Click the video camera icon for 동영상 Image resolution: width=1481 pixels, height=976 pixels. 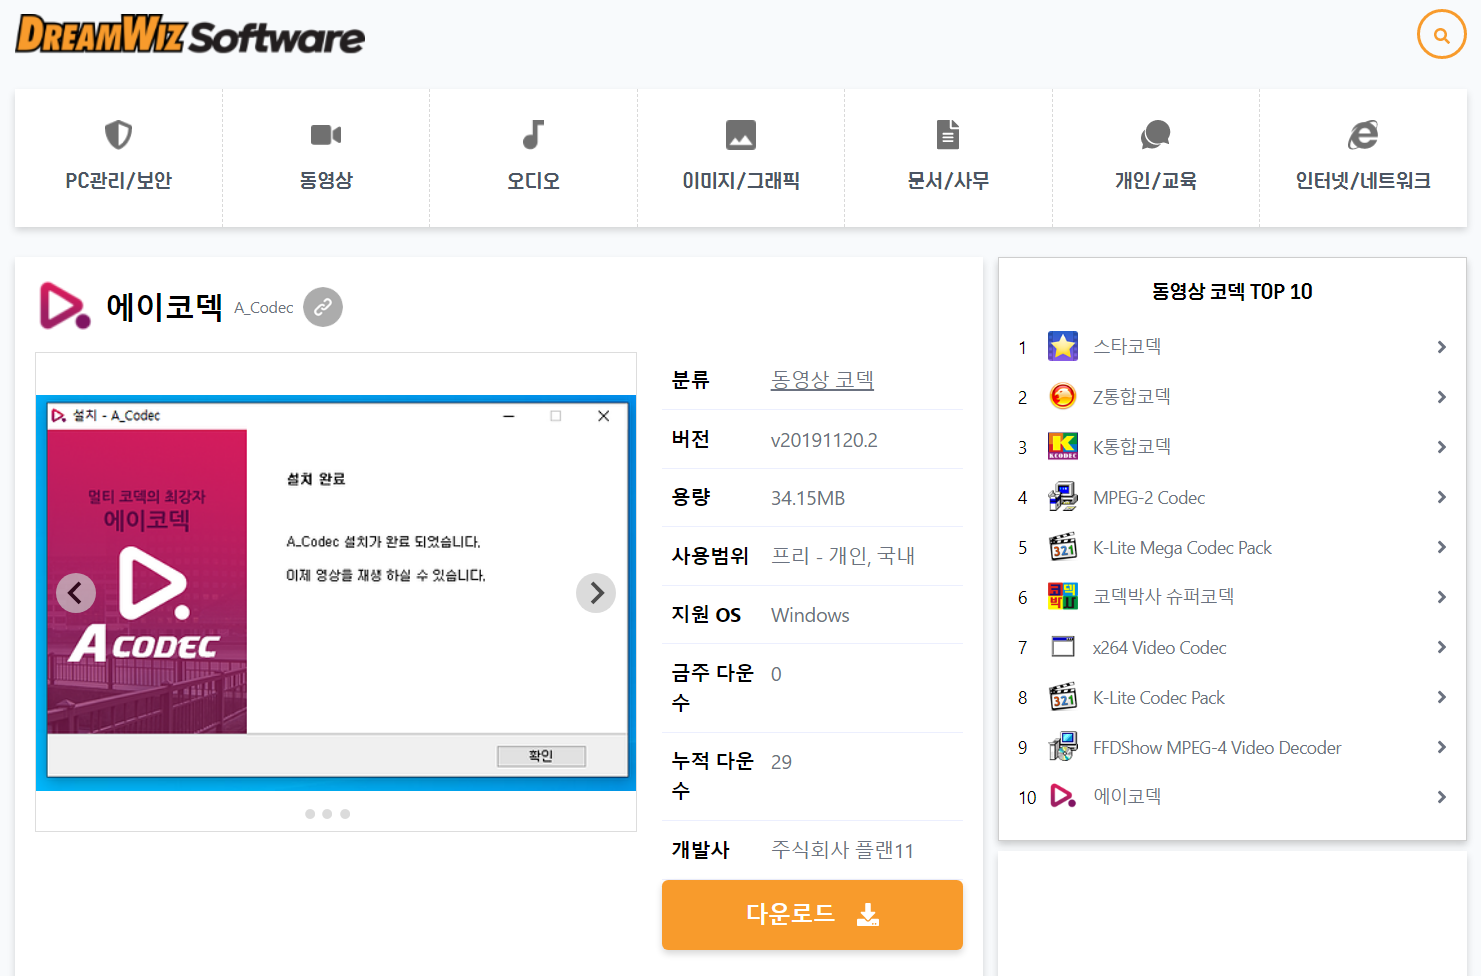tap(326, 134)
